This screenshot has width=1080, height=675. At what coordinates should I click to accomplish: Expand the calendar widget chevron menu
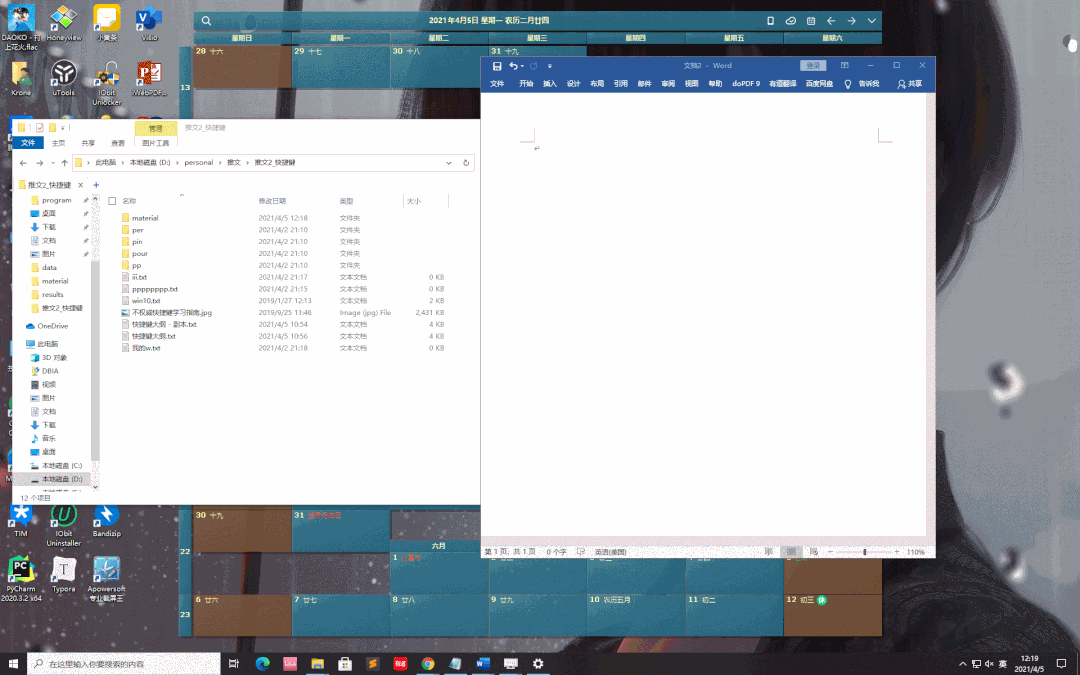pyautogui.click(x=871, y=21)
